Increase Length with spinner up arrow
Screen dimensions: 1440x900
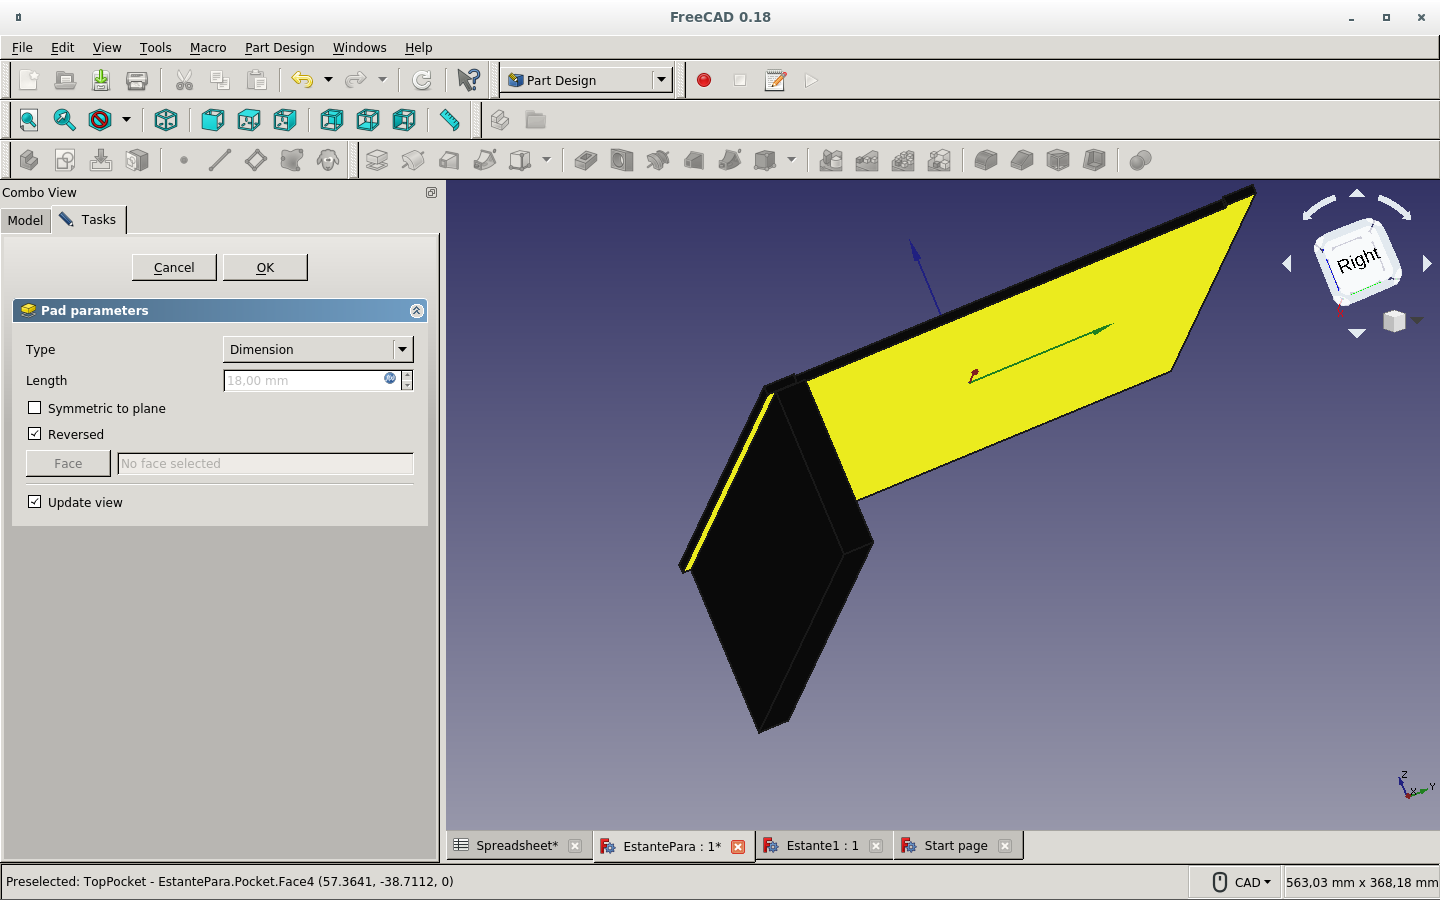[407, 375]
